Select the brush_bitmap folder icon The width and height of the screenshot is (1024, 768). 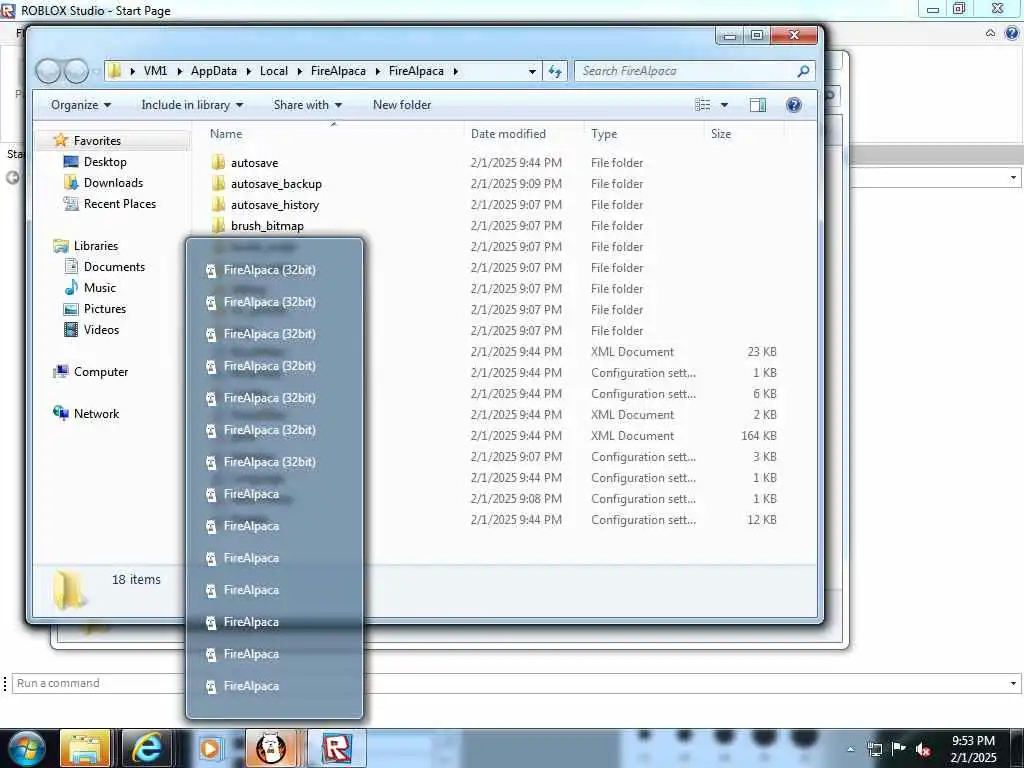(219, 225)
